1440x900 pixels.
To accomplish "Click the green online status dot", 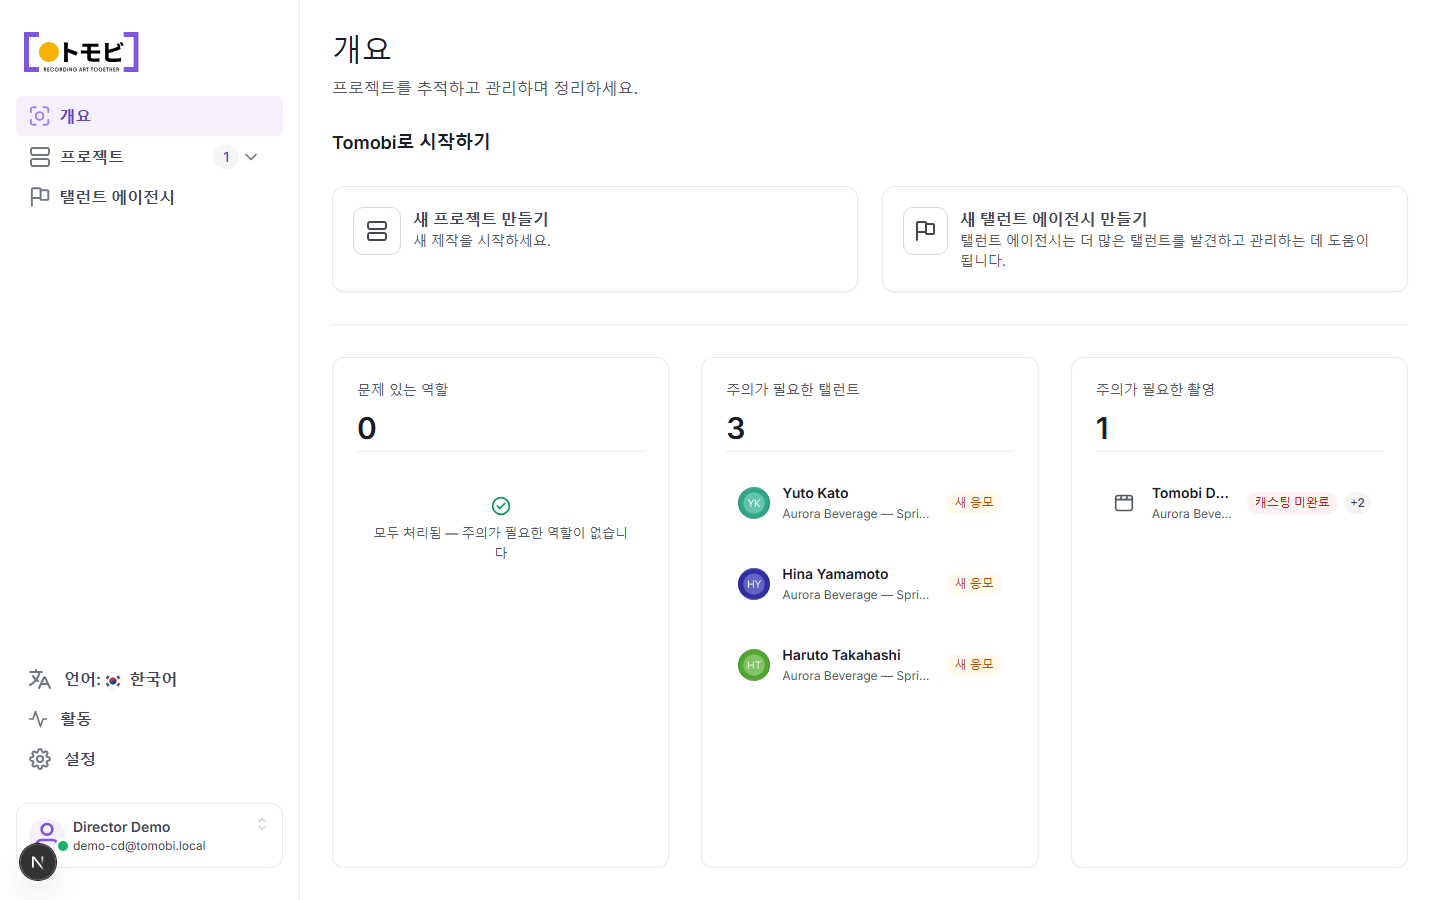I will [x=63, y=846].
